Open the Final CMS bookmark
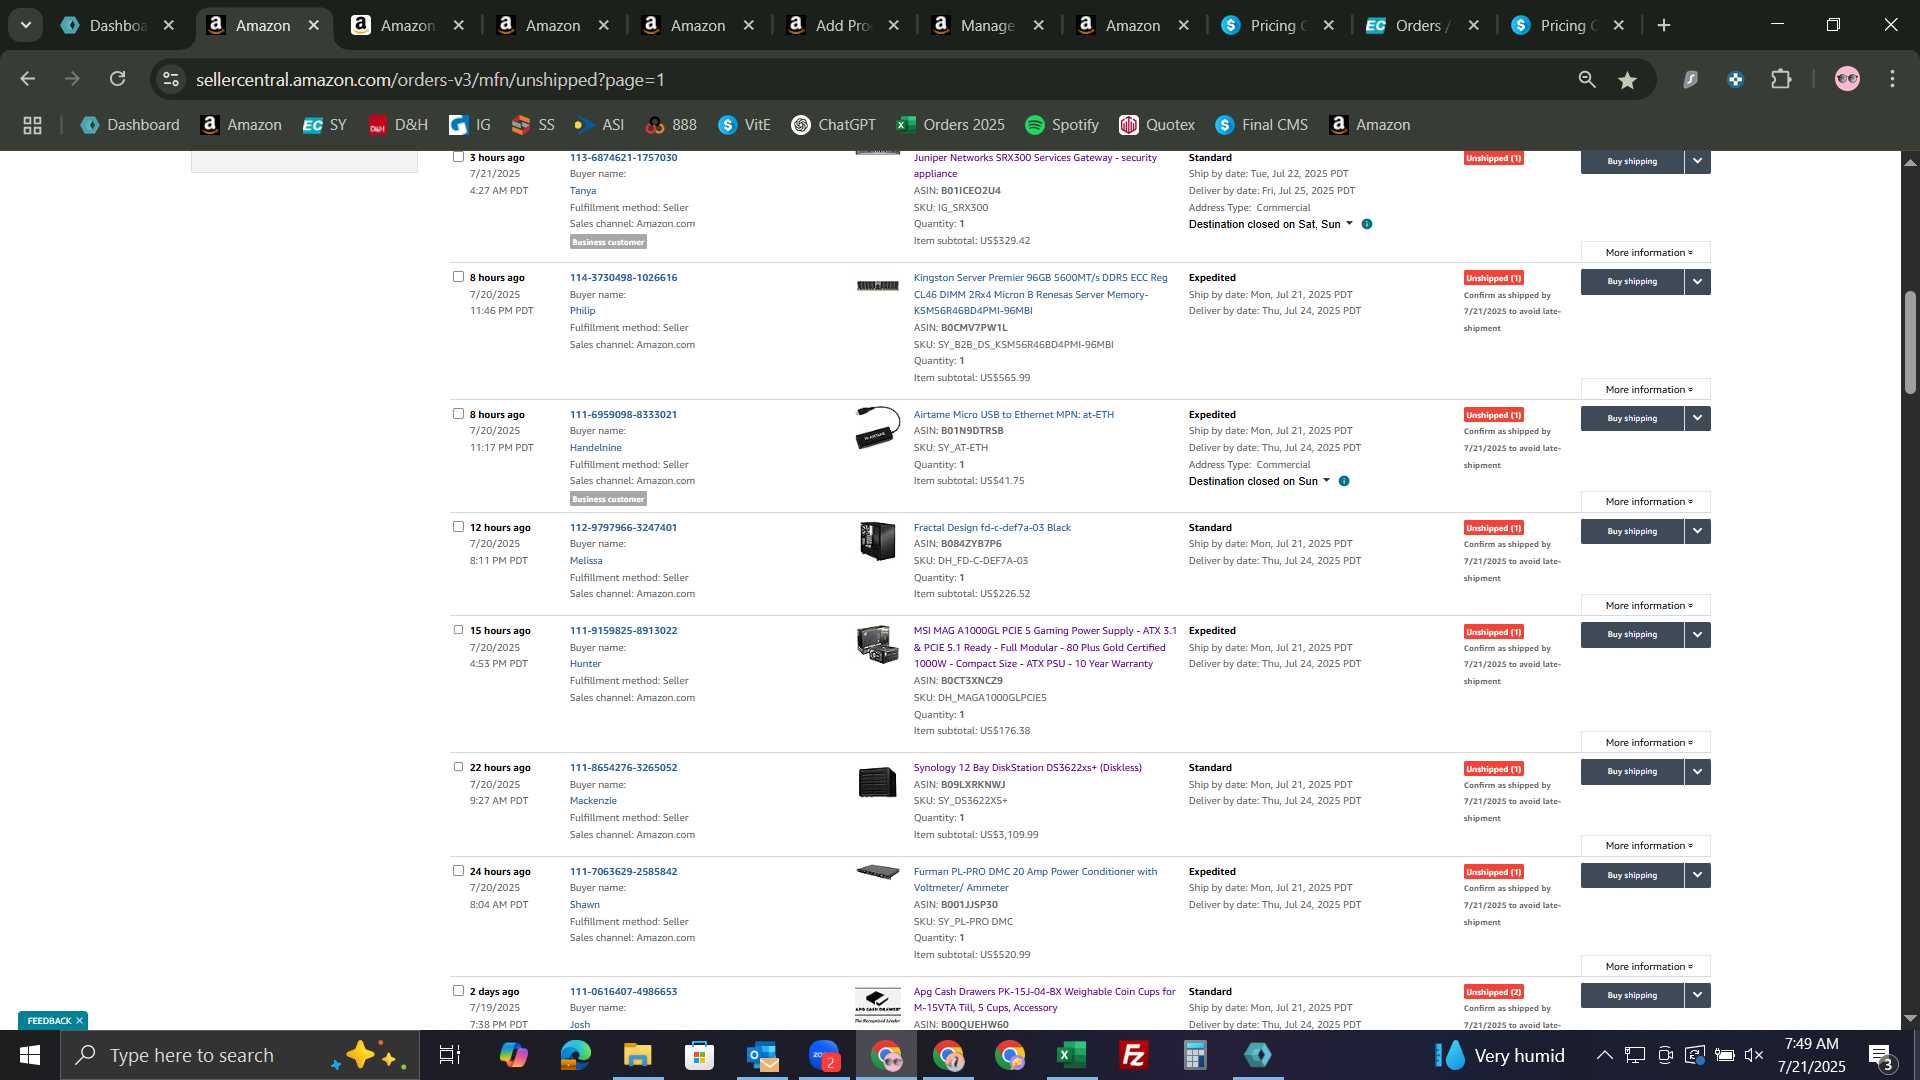Screen dimensions: 1920x1080 1261,125
